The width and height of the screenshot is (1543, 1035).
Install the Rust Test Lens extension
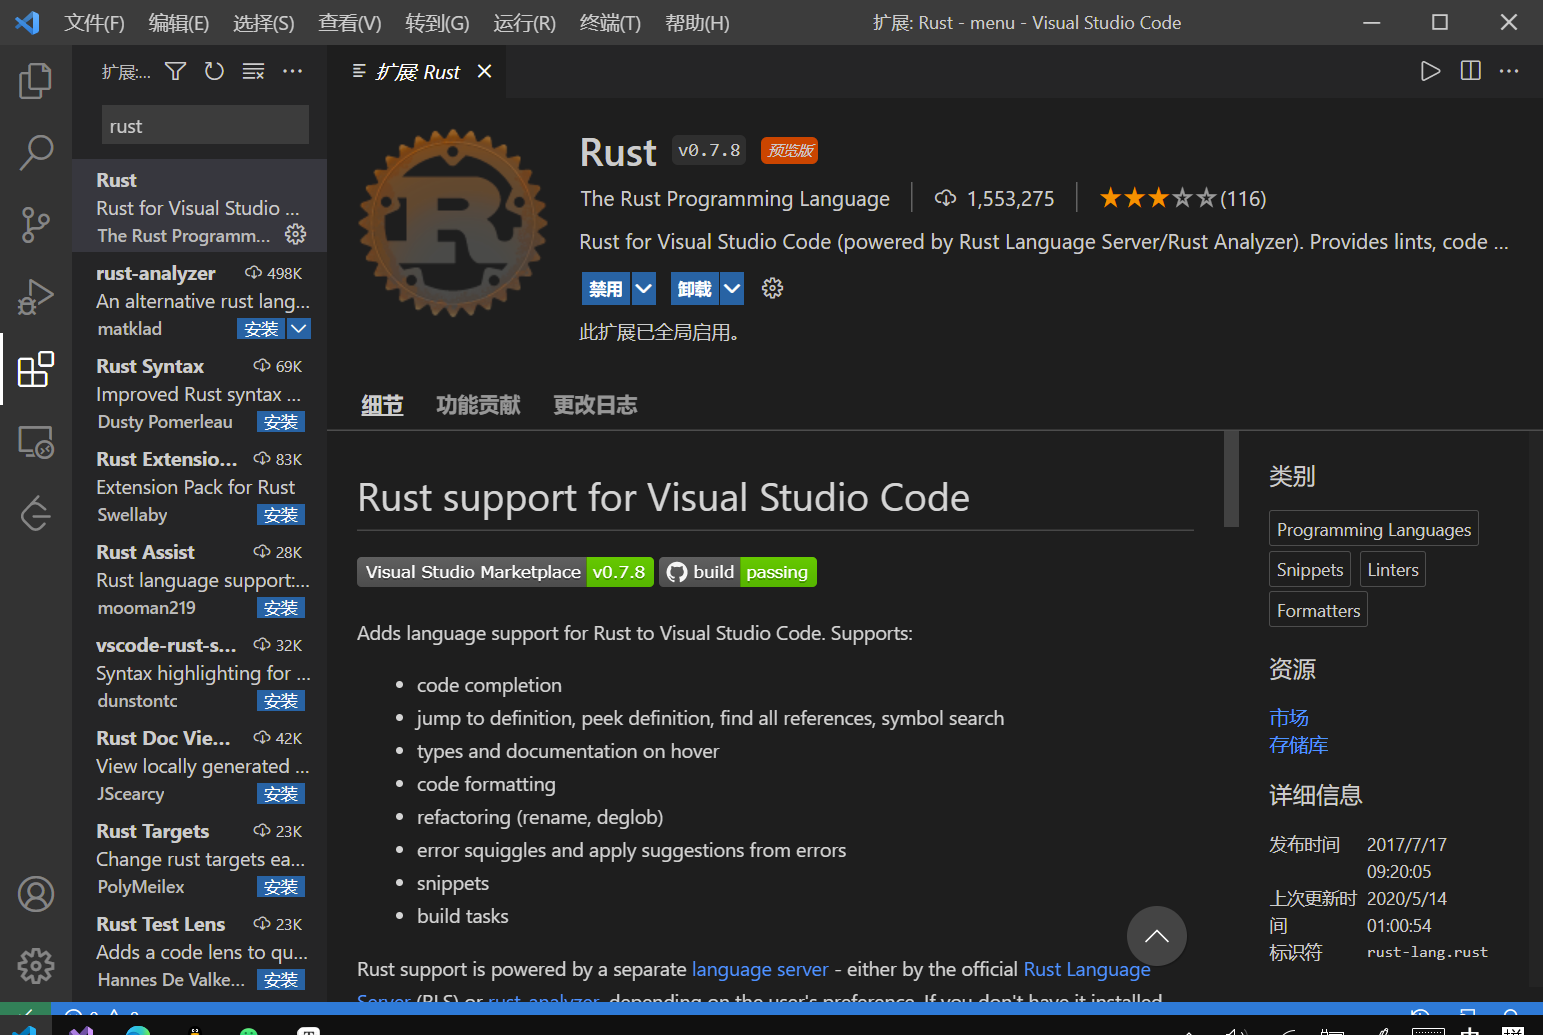[281, 980]
